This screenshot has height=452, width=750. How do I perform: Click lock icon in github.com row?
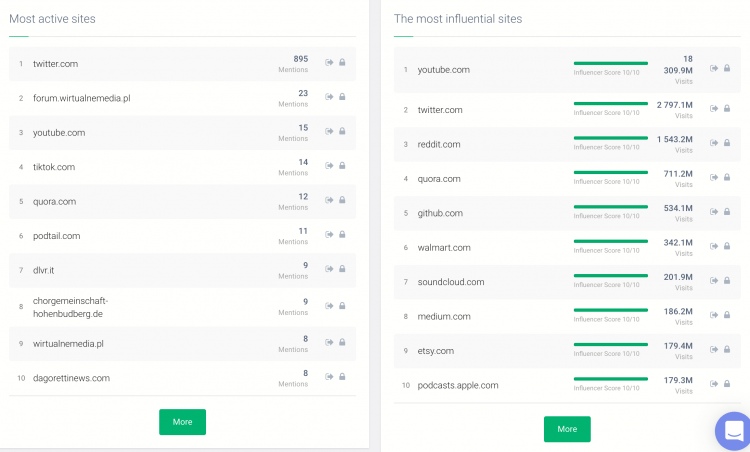click(727, 212)
